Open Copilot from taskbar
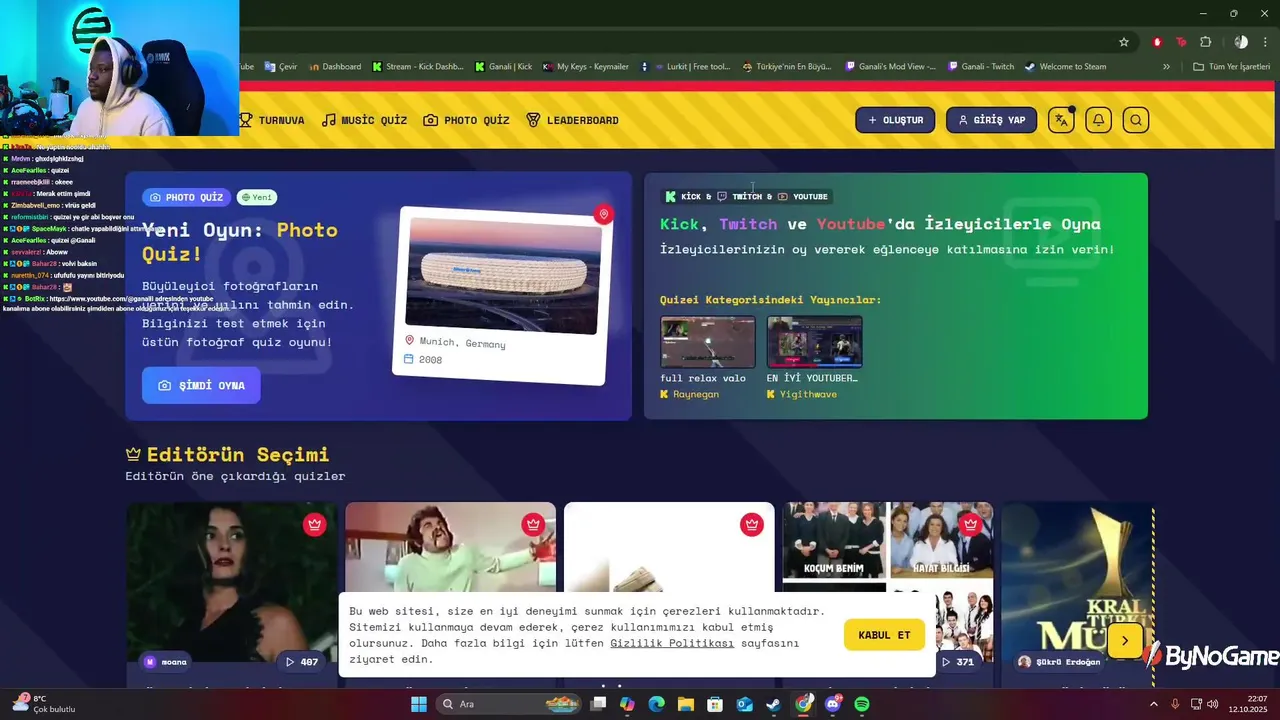1280x720 pixels. [627, 704]
